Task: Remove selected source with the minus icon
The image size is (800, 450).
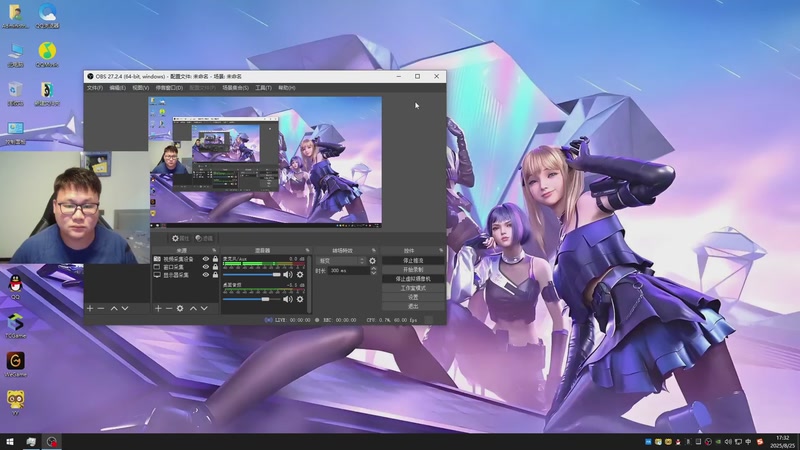Action: (x=169, y=309)
